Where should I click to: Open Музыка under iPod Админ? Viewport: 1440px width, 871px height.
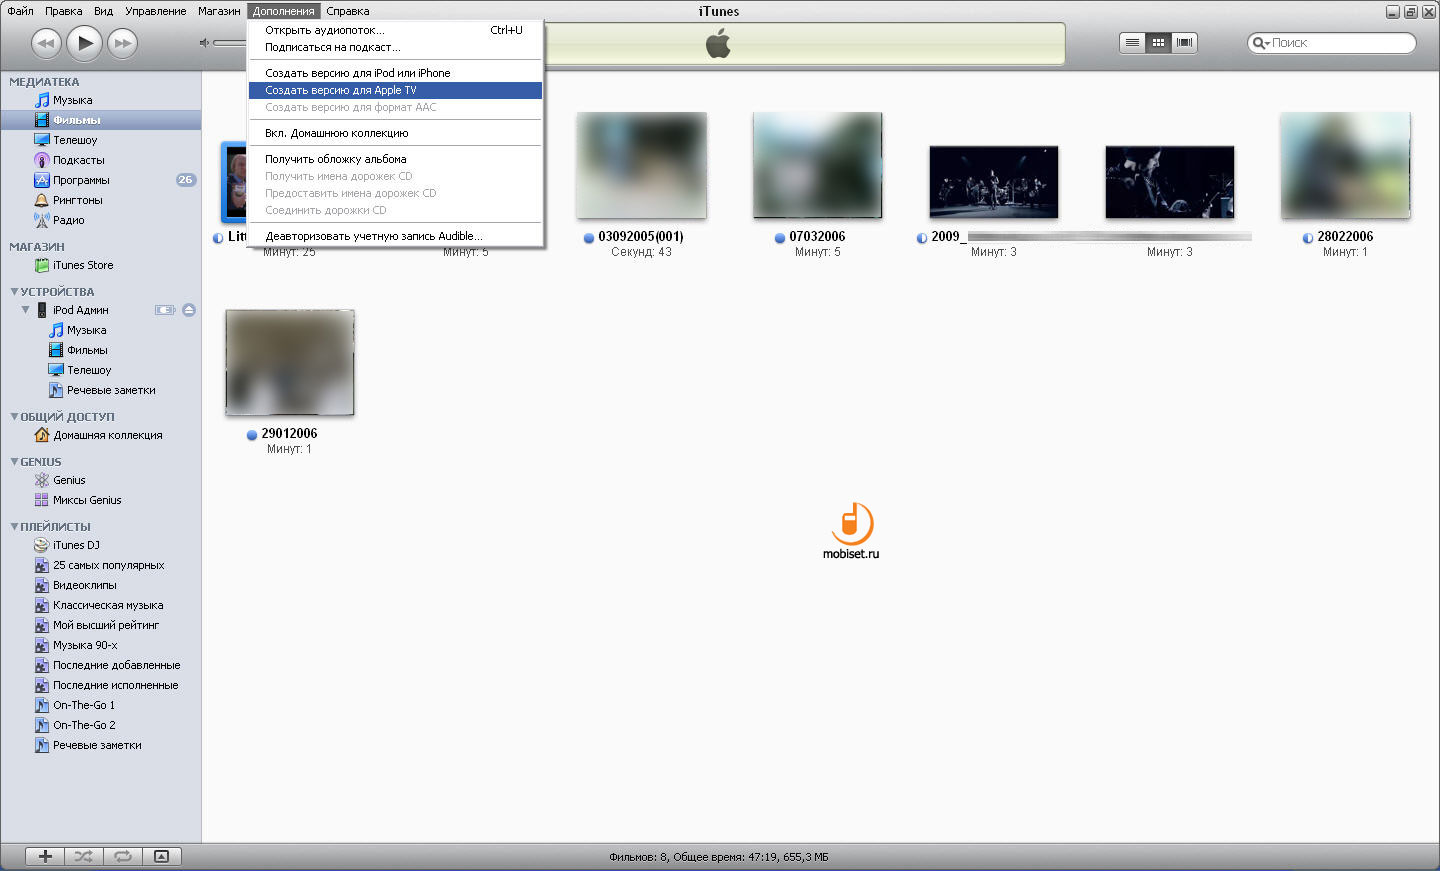coord(86,330)
